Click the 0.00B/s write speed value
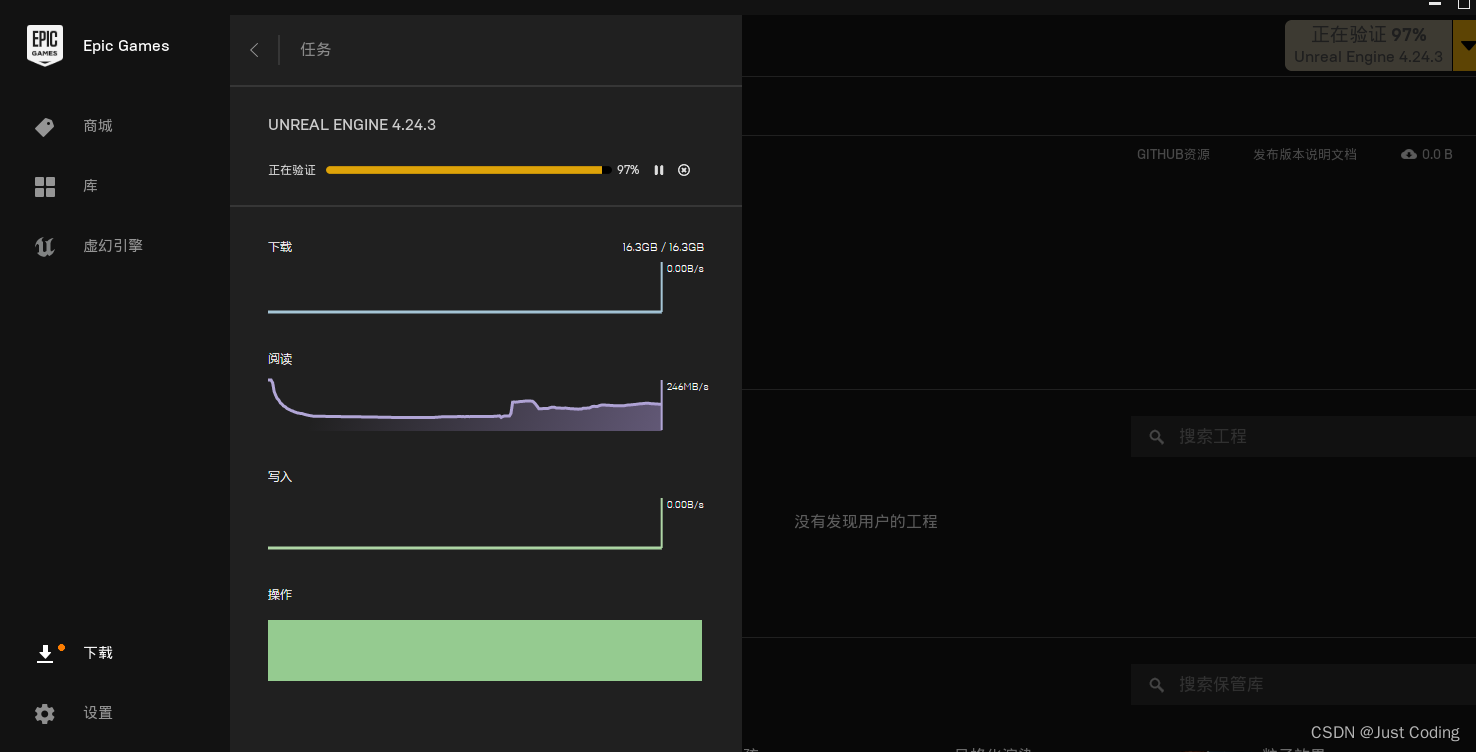Image resolution: width=1476 pixels, height=752 pixels. click(685, 505)
